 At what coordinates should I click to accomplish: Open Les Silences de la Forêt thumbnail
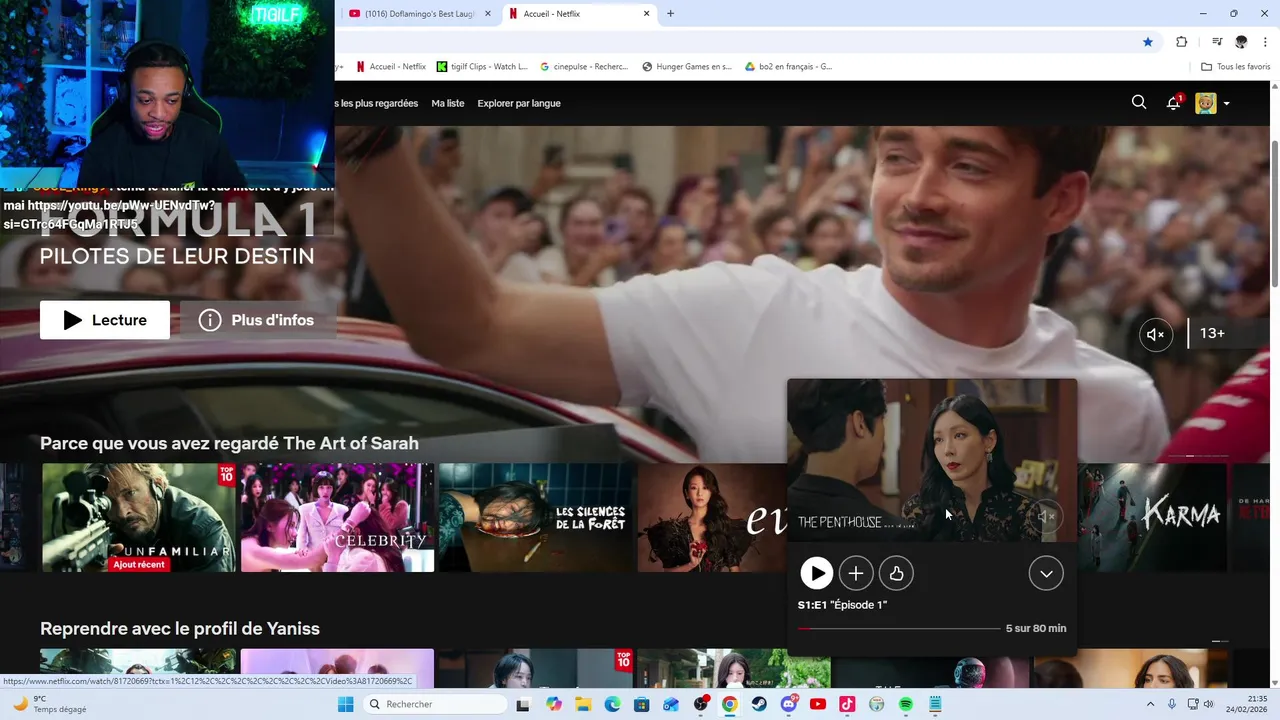(536, 517)
